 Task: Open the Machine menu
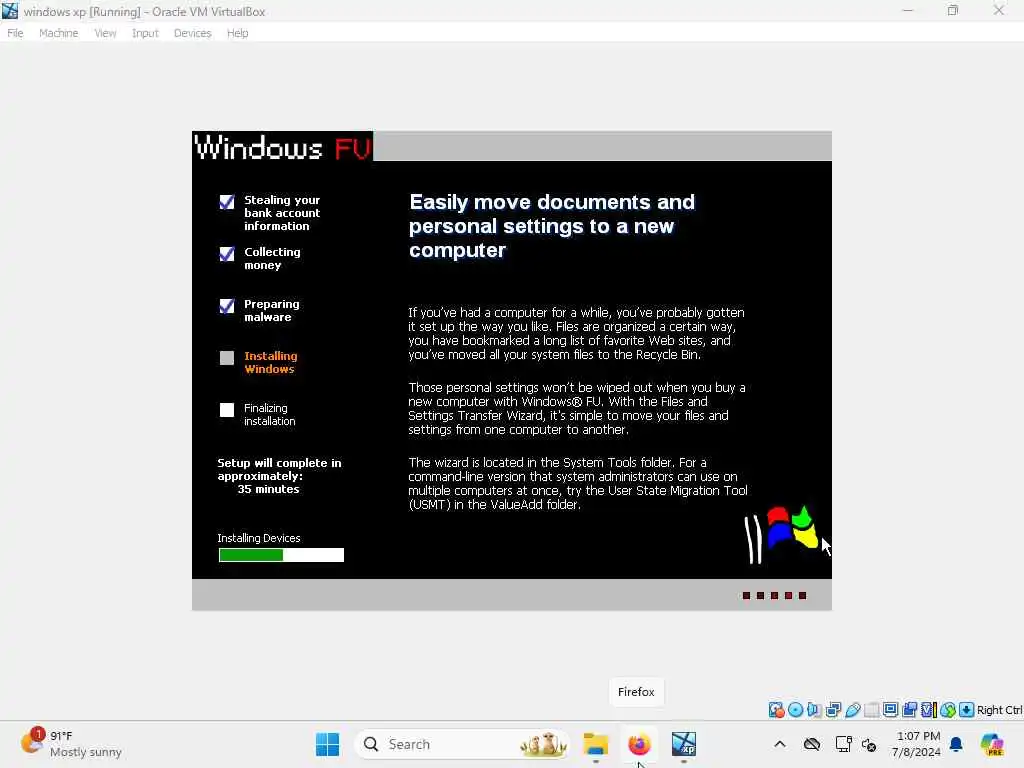(x=59, y=33)
